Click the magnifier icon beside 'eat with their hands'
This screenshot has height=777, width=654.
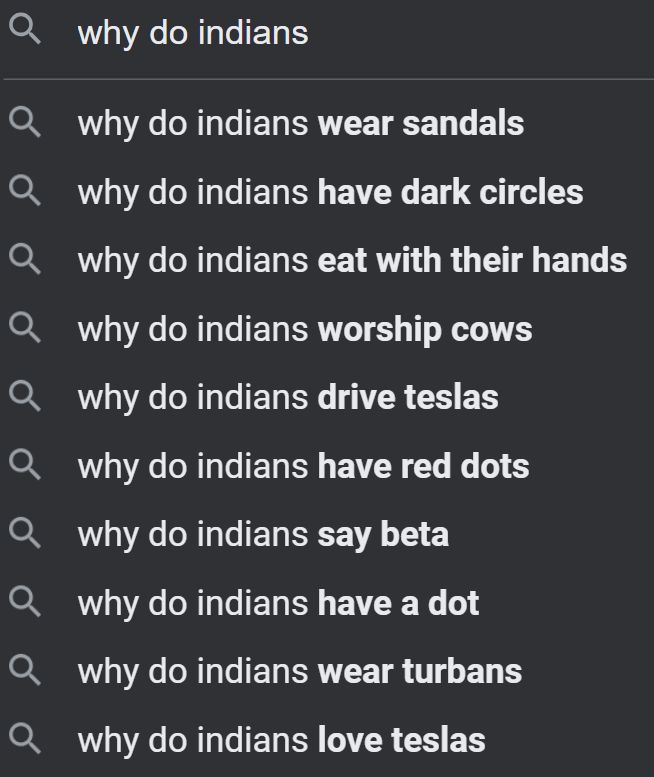click(25, 260)
